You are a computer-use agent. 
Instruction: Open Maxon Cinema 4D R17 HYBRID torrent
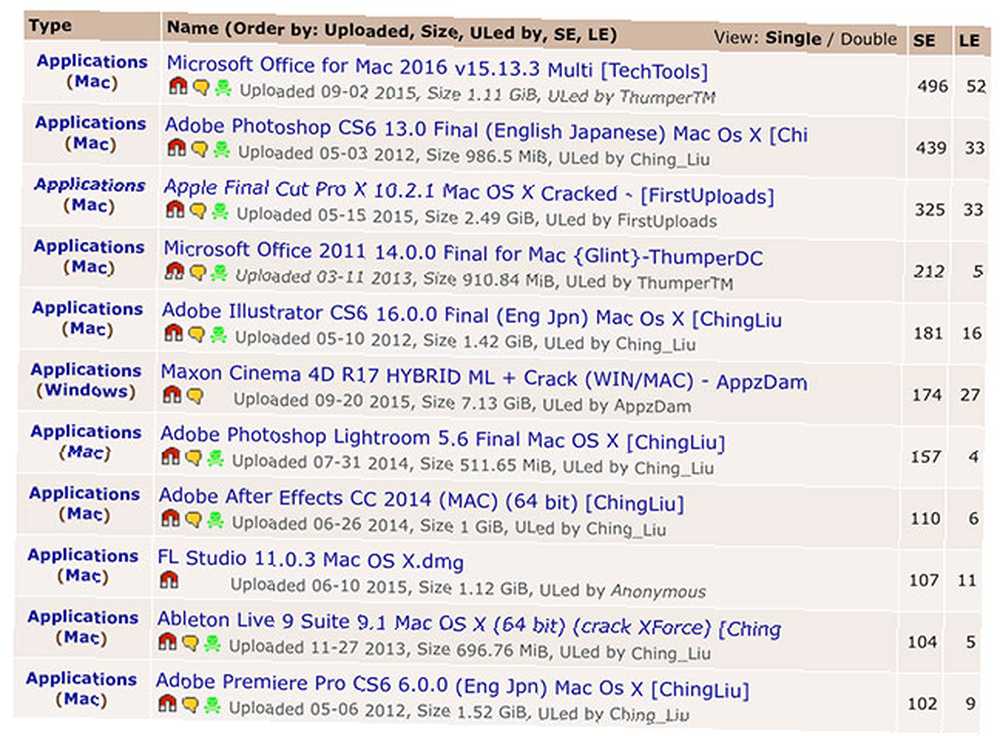coord(483,378)
